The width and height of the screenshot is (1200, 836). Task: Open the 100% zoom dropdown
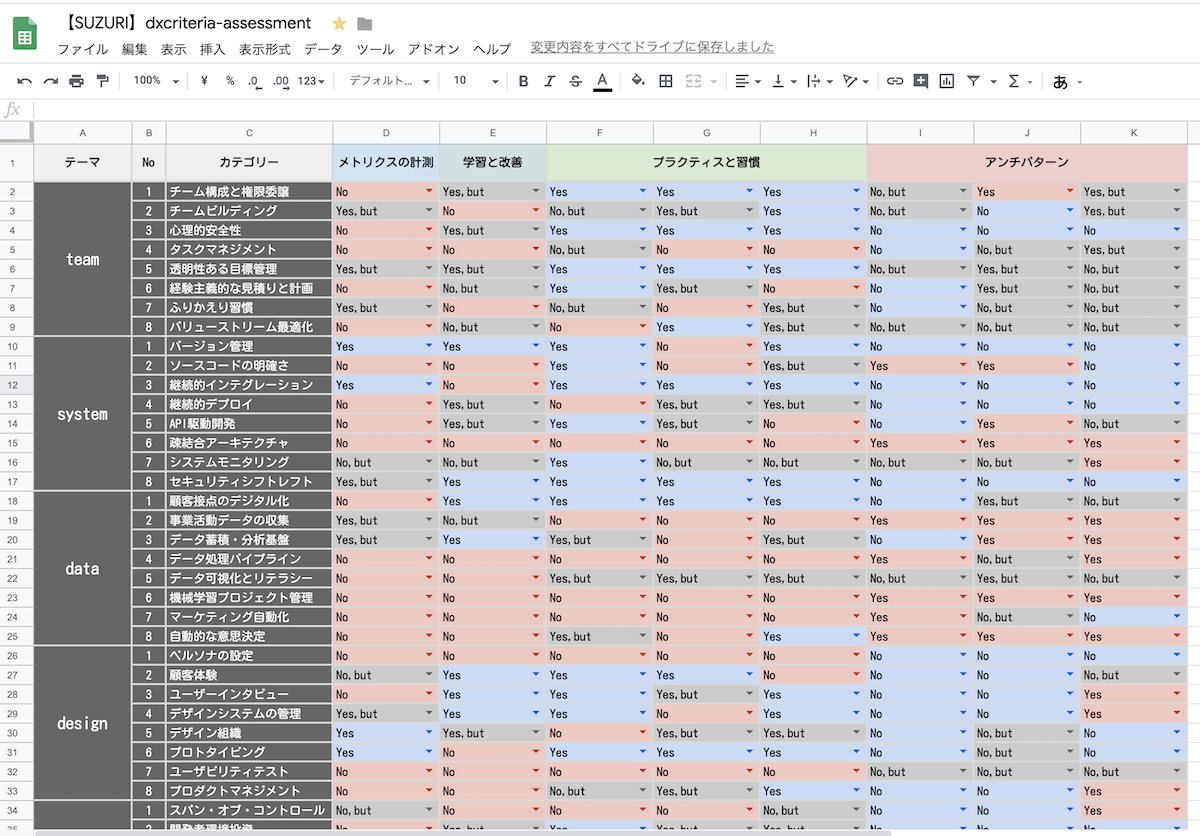pyautogui.click(x=156, y=81)
